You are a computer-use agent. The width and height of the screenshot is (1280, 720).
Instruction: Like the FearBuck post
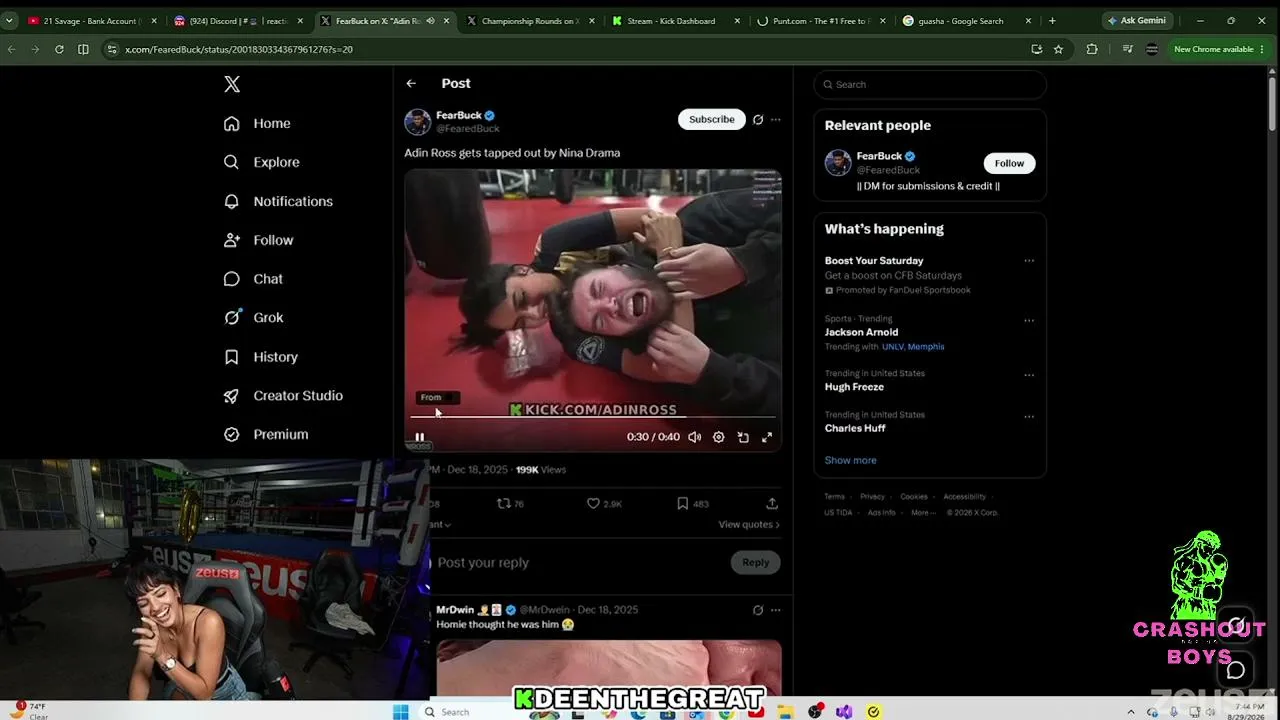click(x=604, y=504)
